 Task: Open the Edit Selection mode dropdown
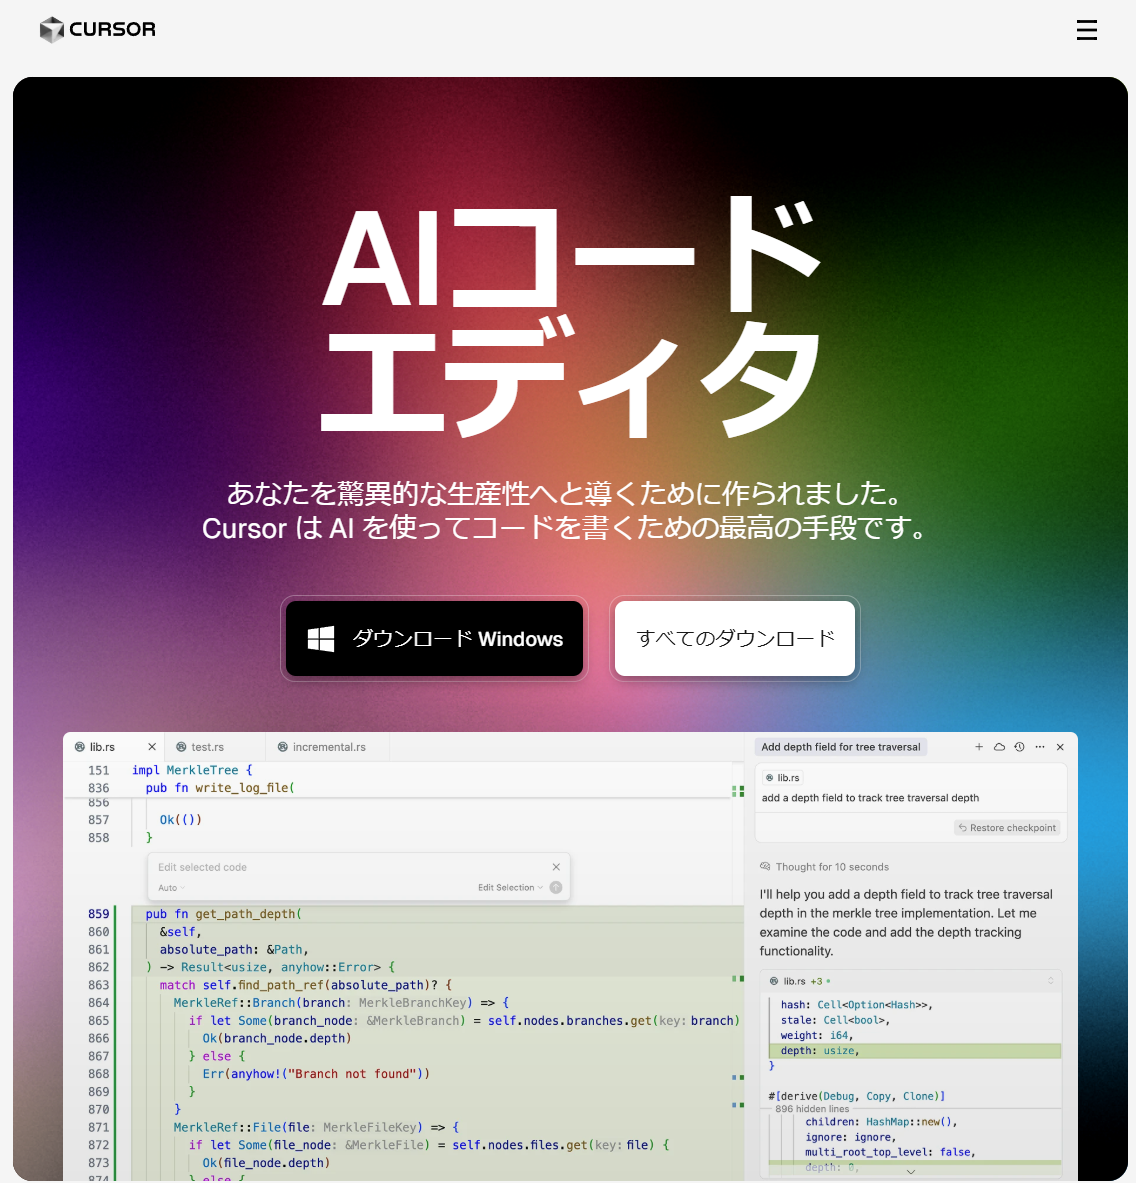click(x=511, y=887)
